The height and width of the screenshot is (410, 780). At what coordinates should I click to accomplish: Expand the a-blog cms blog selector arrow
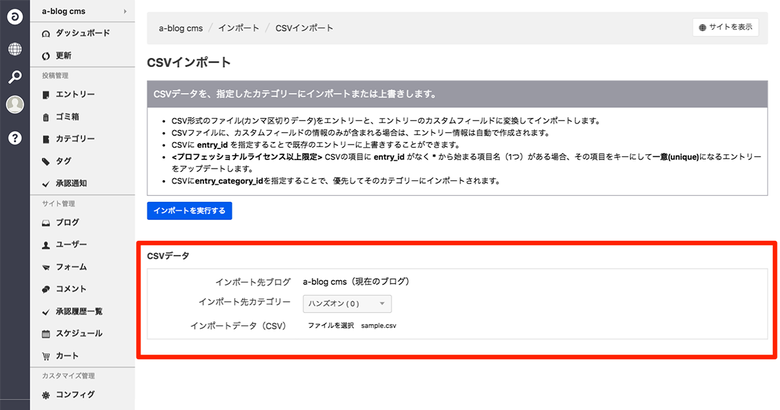(x=125, y=11)
